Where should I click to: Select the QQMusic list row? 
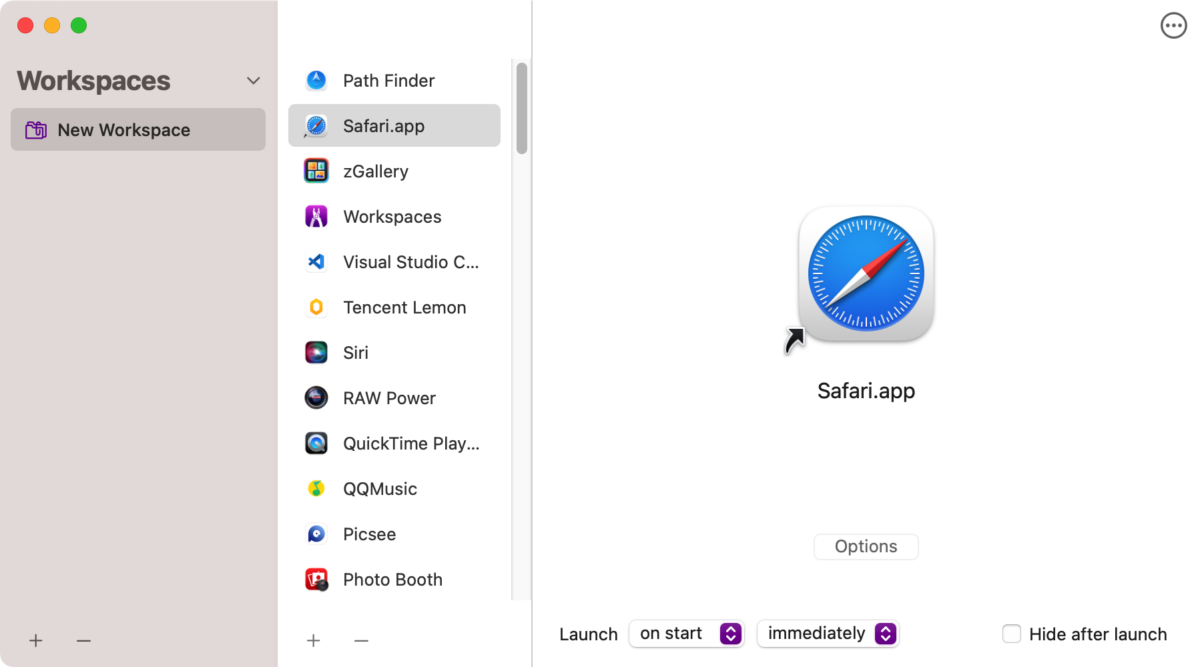click(x=394, y=489)
